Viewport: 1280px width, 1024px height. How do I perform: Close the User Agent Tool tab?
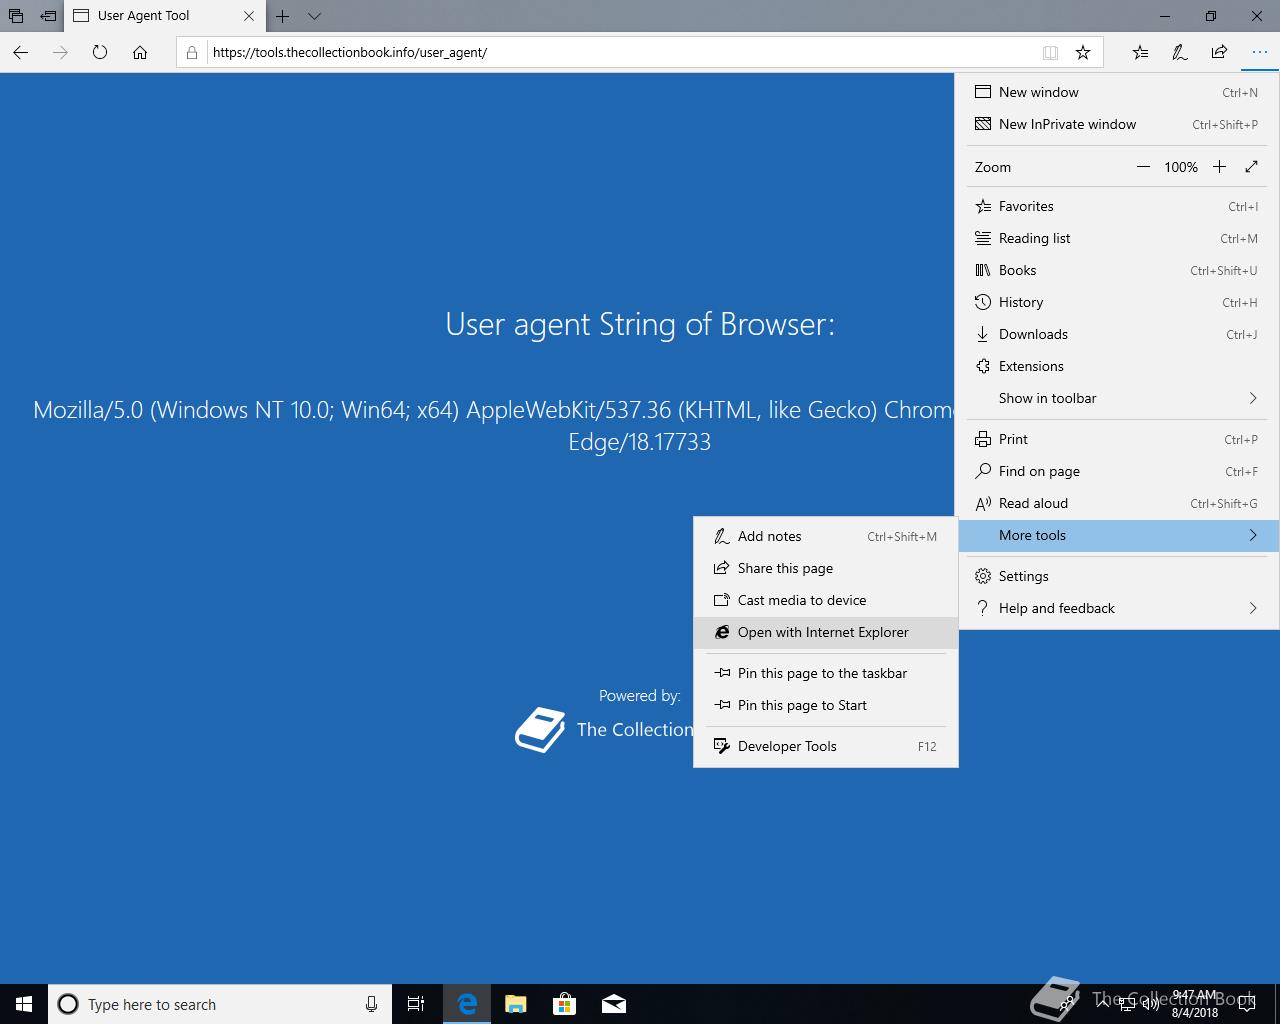tap(249, 16)
